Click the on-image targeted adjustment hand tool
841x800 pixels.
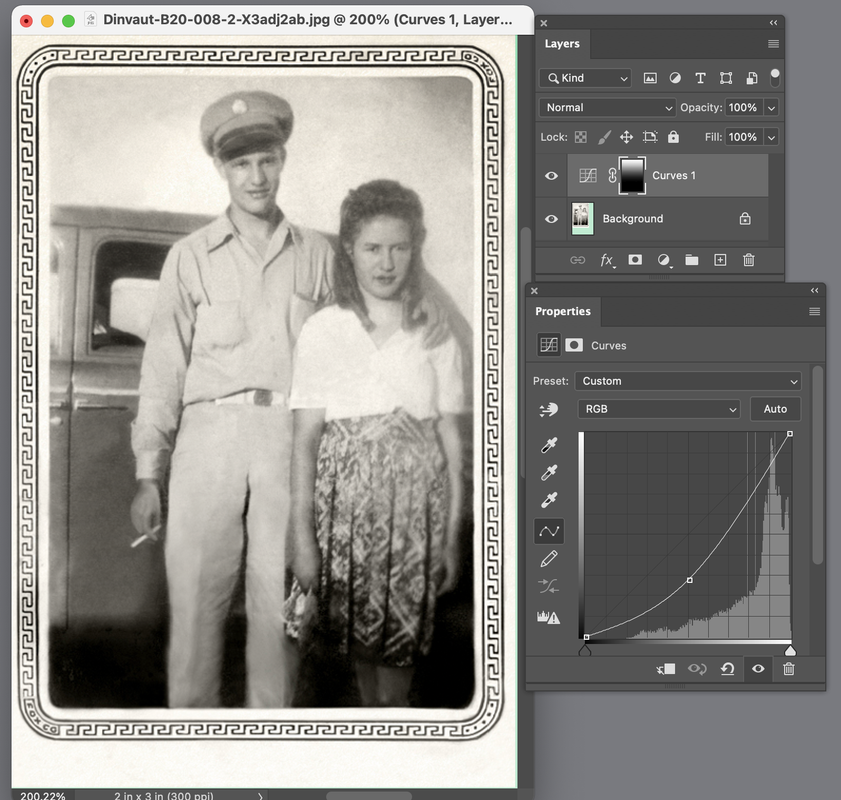coord(549,409)
